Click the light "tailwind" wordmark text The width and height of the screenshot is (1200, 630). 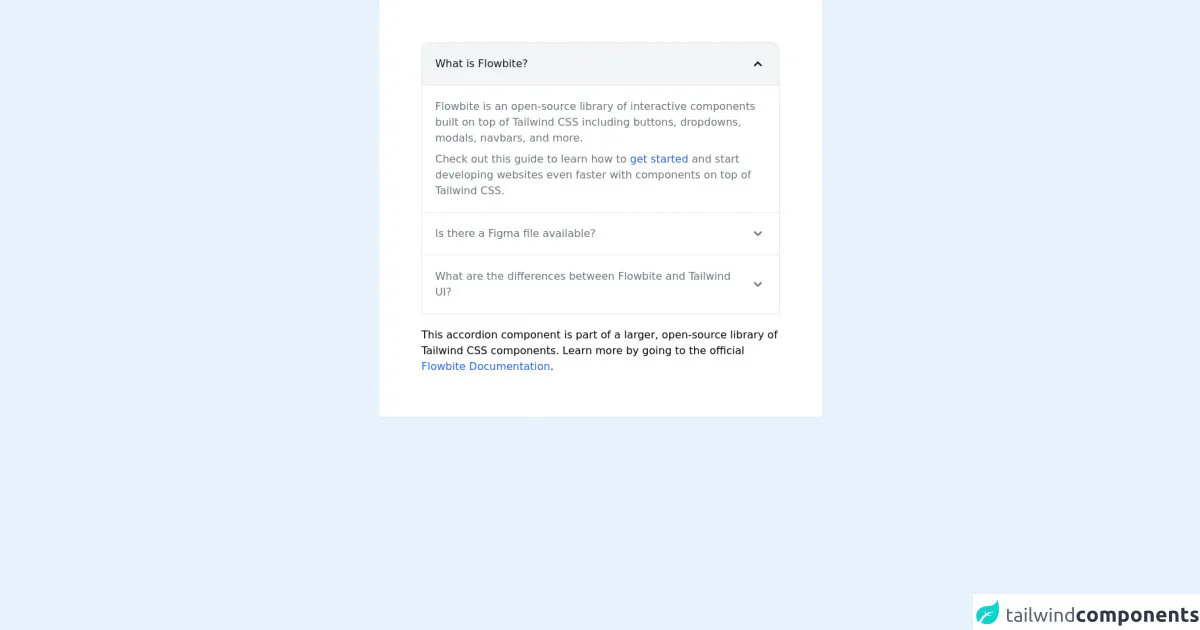(x=1040, y=614)
